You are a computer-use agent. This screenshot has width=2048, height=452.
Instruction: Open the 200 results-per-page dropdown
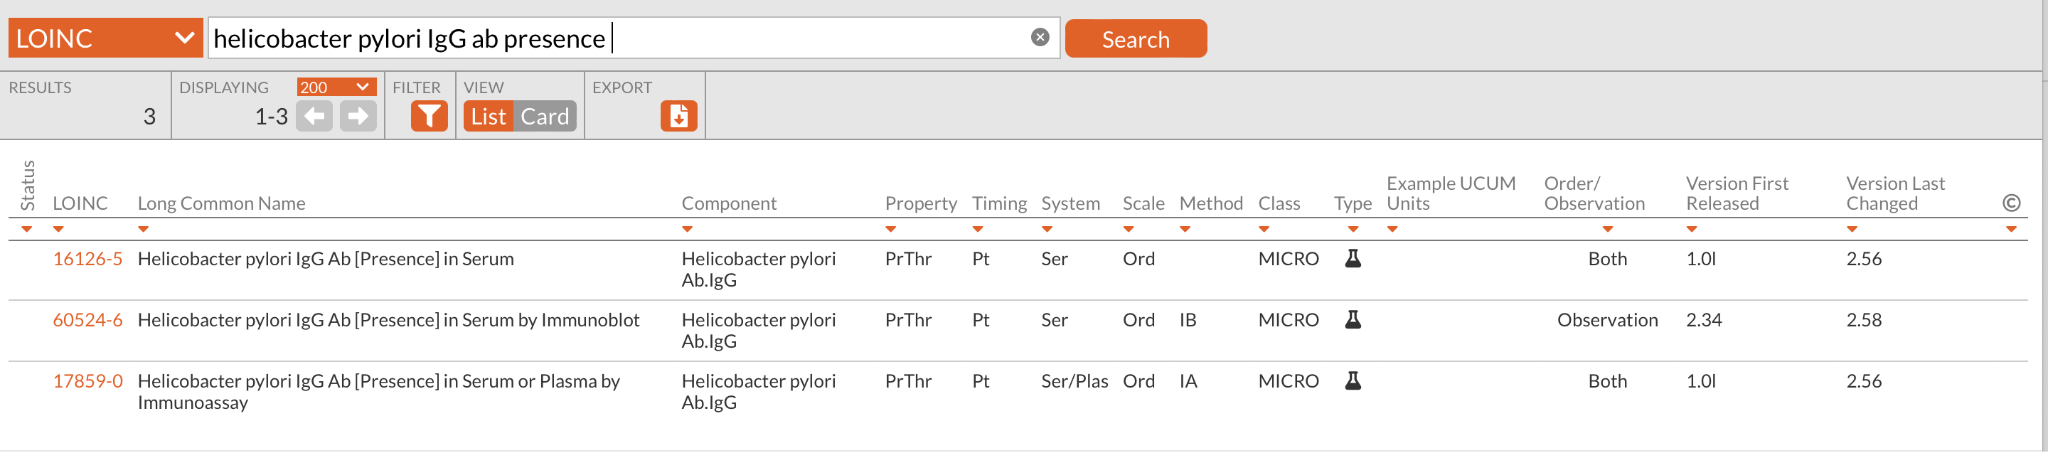coord(336,87)
